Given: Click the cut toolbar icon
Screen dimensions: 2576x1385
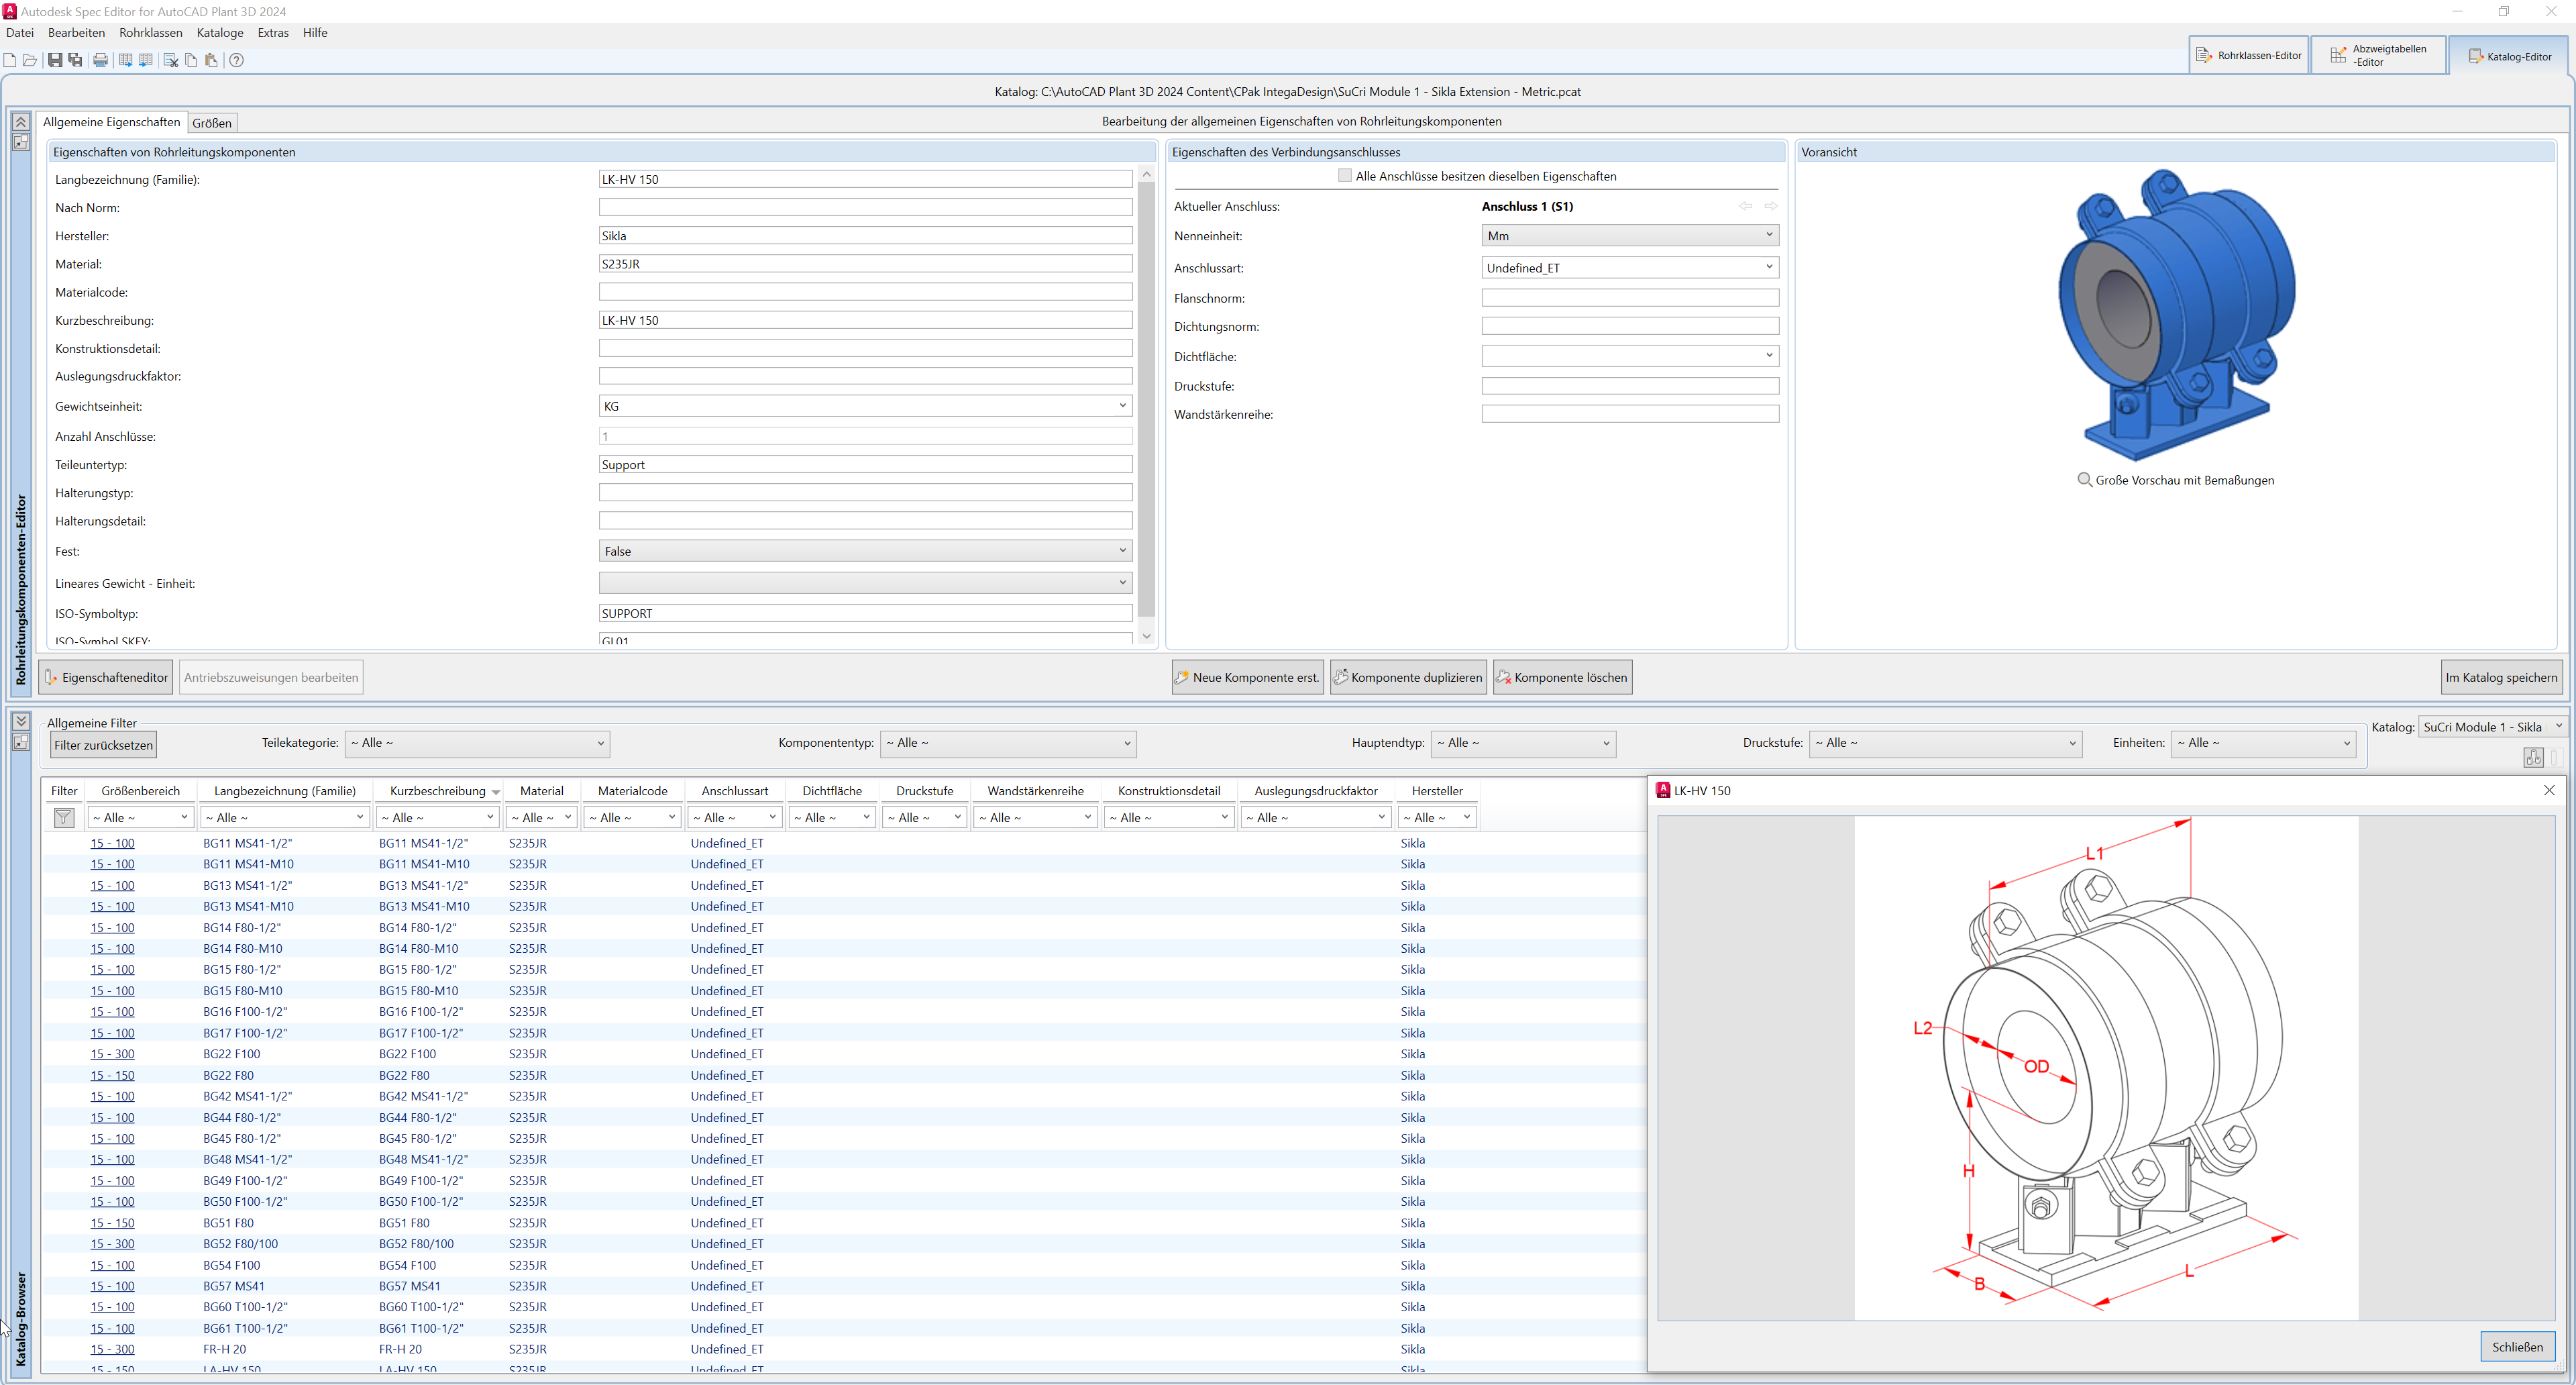Looking at the screenshot, I should coord(171,60).
